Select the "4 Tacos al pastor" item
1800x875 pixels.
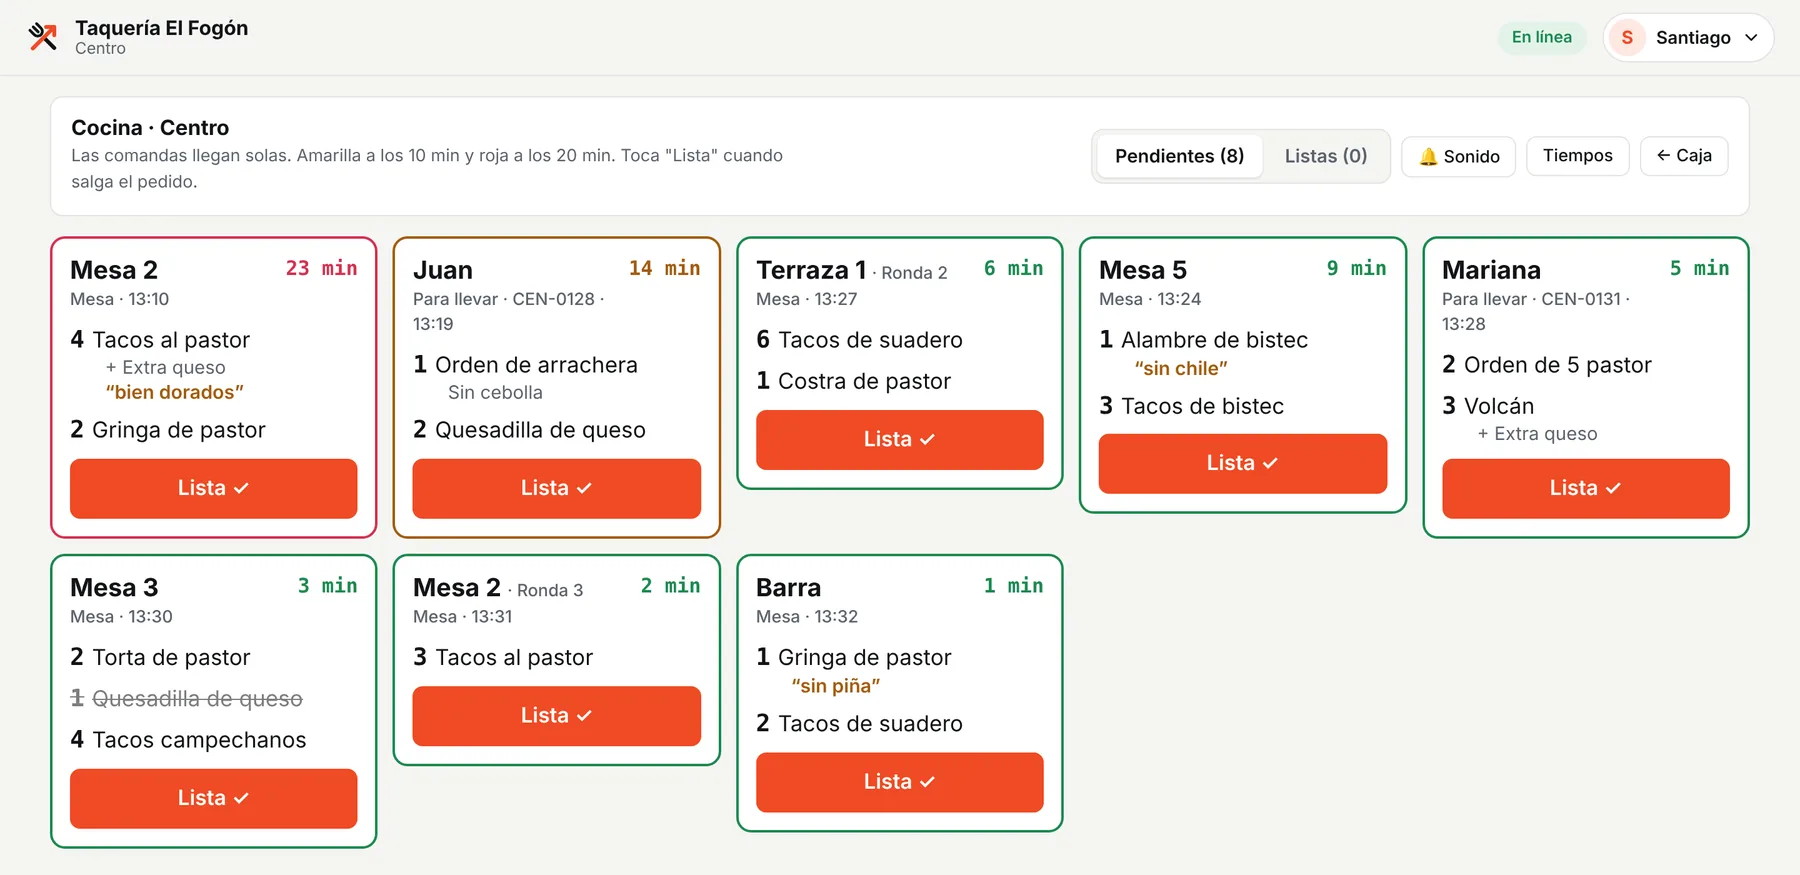tap(160, 340)
